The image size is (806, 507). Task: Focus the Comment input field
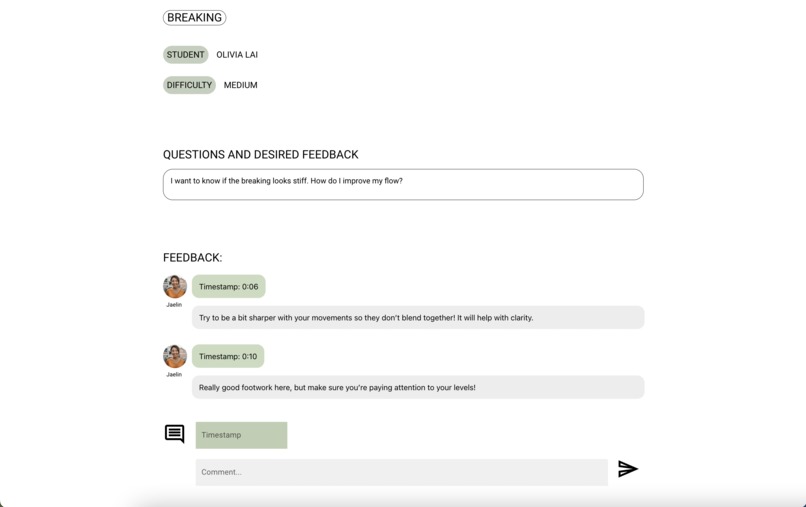pyautogui.click(x=401, y=472)
